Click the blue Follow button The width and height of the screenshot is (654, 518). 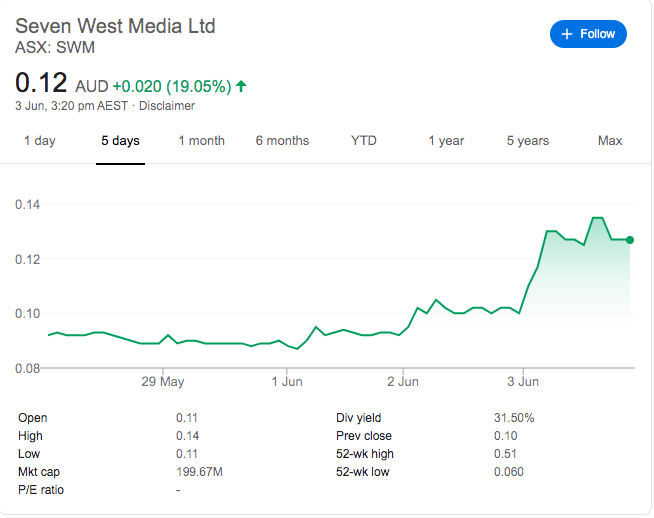588,34
